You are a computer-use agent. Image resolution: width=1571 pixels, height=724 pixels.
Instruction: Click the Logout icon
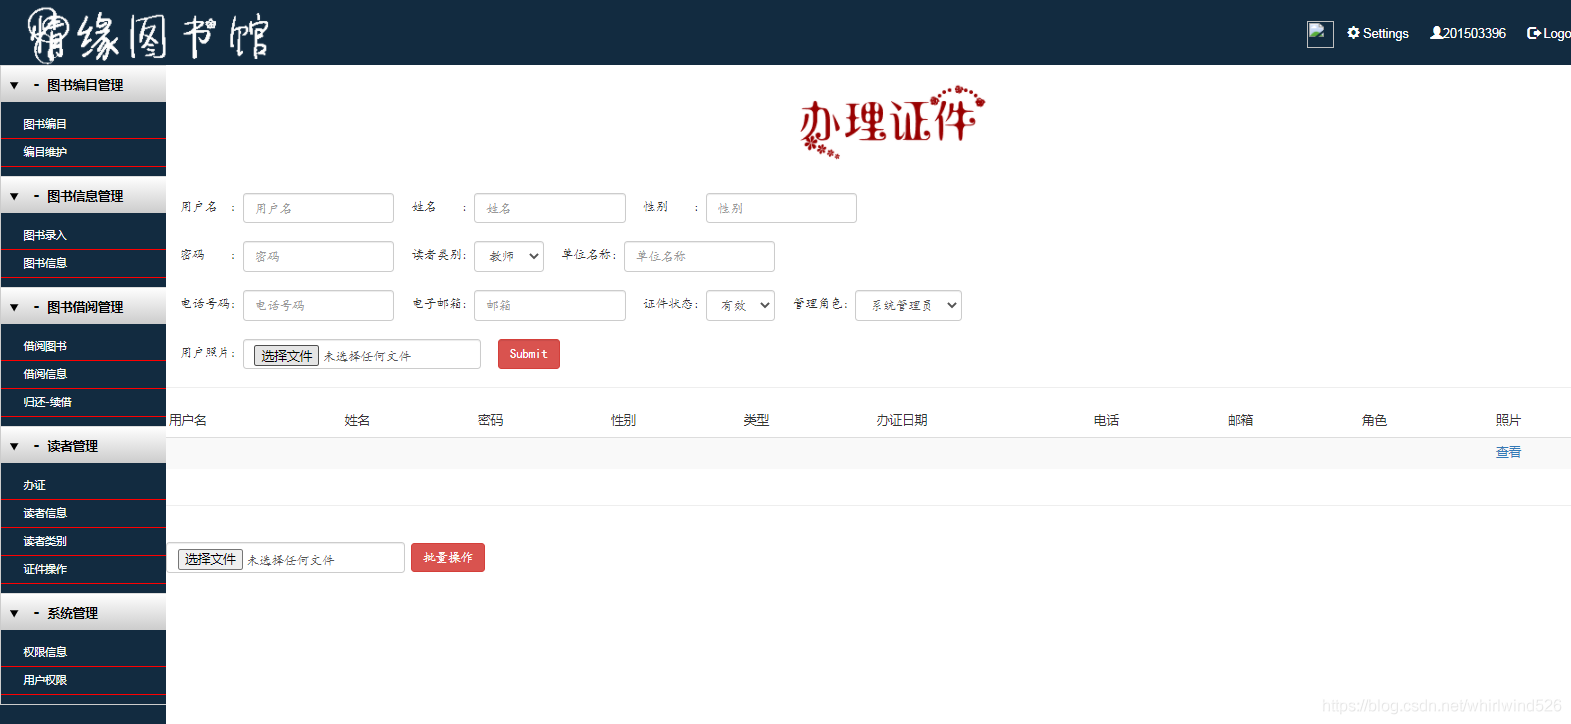(x=1533, y=33)
